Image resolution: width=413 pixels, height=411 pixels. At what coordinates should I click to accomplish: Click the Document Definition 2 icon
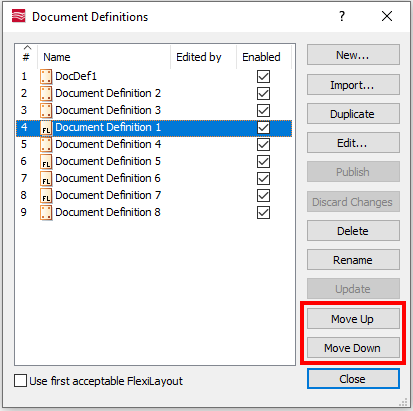[46, 93]
